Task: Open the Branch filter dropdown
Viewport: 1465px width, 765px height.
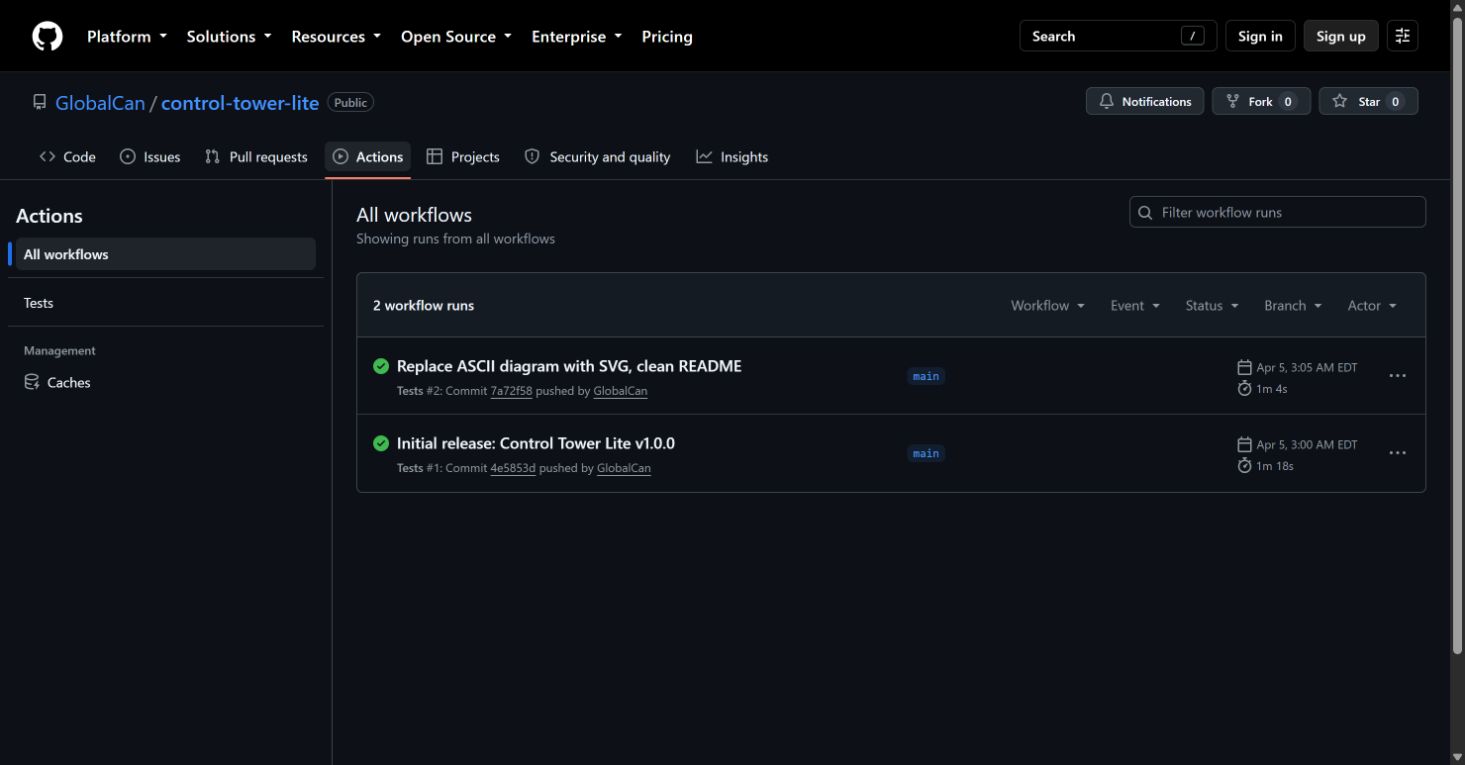Action: 1293,305
